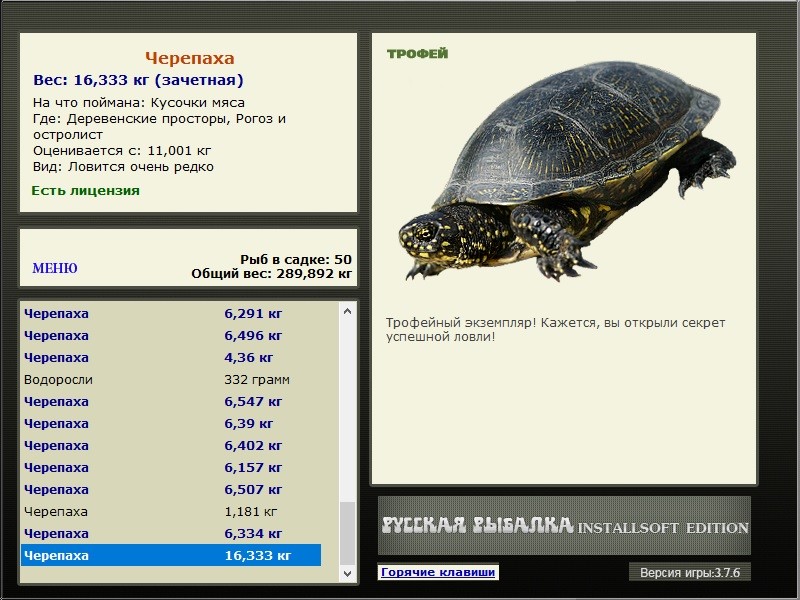Select the highlighted Черепаха 16,333 кг row
Image resolution: width=800 pixels, height=600 pixels.
tap(171, 555)
